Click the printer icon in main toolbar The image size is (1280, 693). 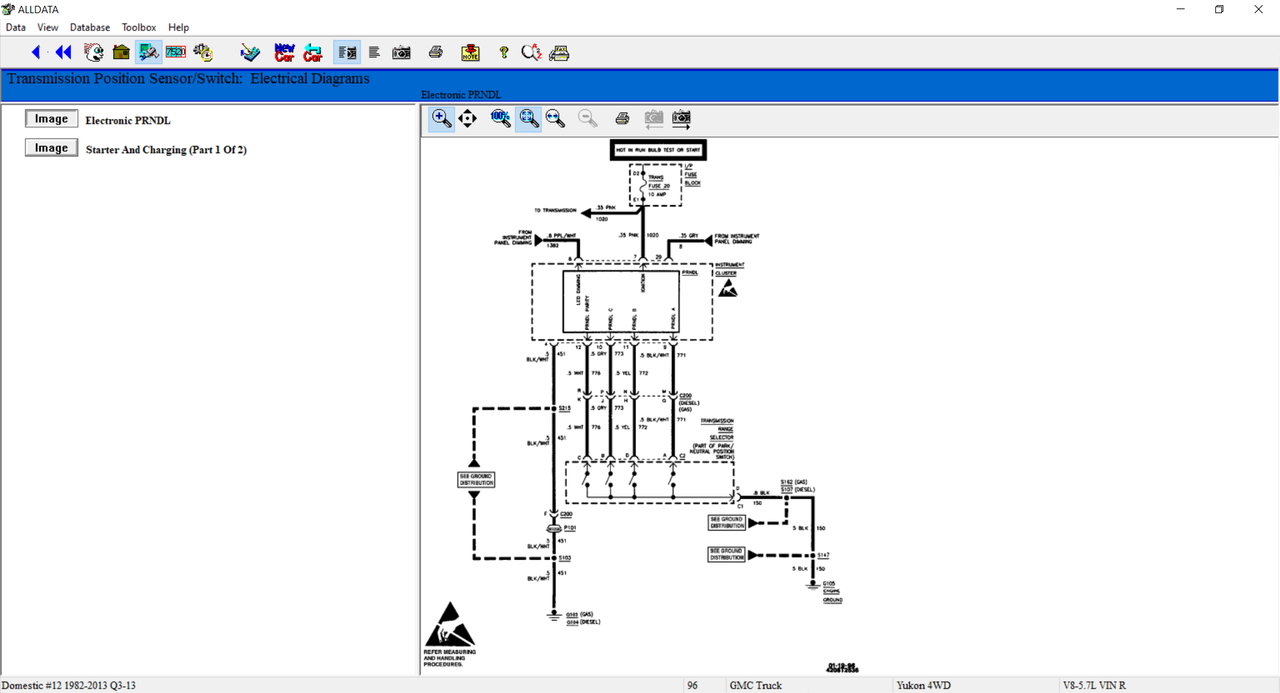(x=436, y=52)
